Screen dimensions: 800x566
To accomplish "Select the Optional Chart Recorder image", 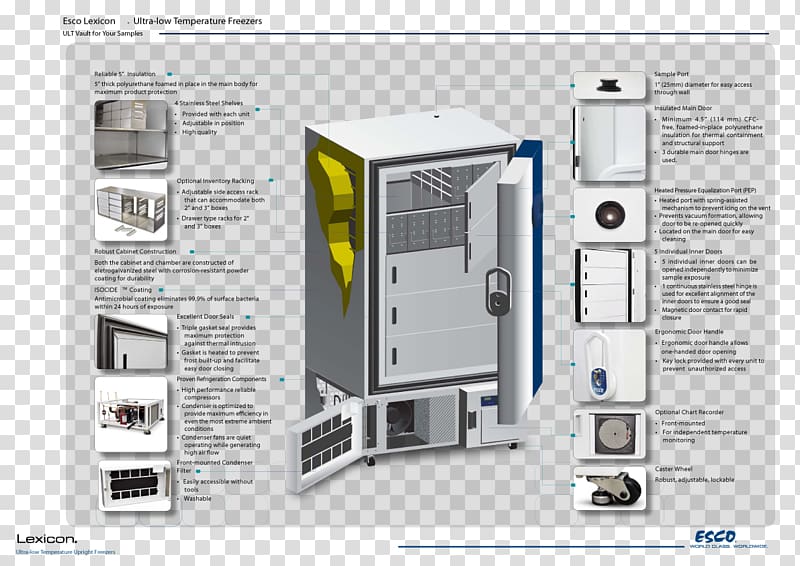I will (x=609, y=434).
